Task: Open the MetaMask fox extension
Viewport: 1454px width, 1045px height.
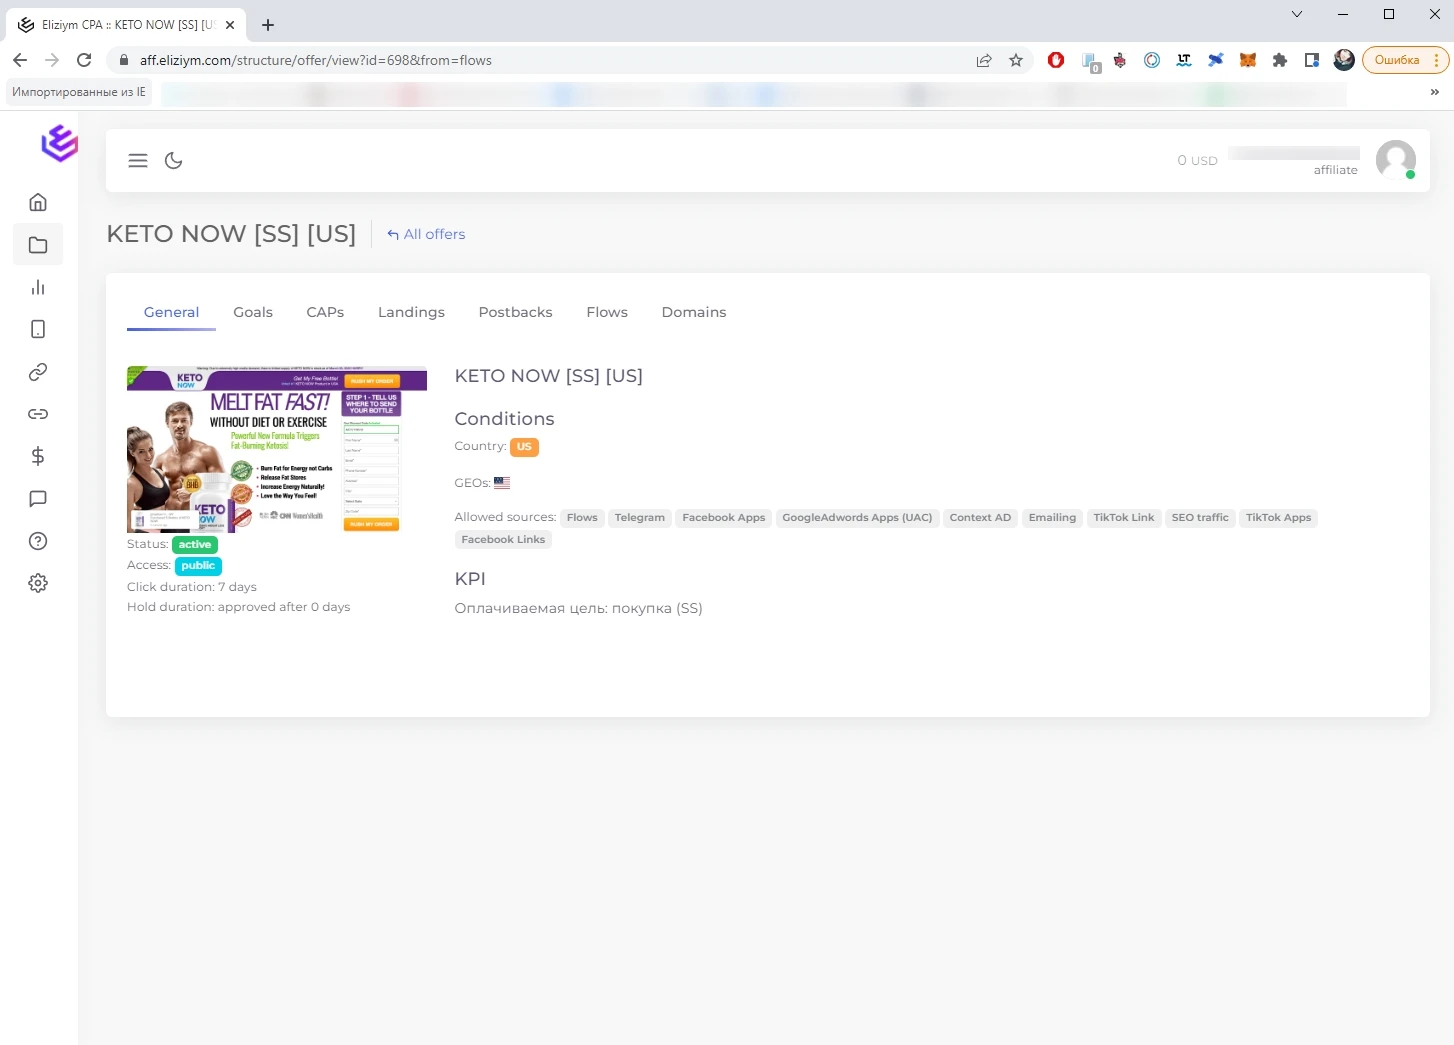Action: tap(1248, 60)
